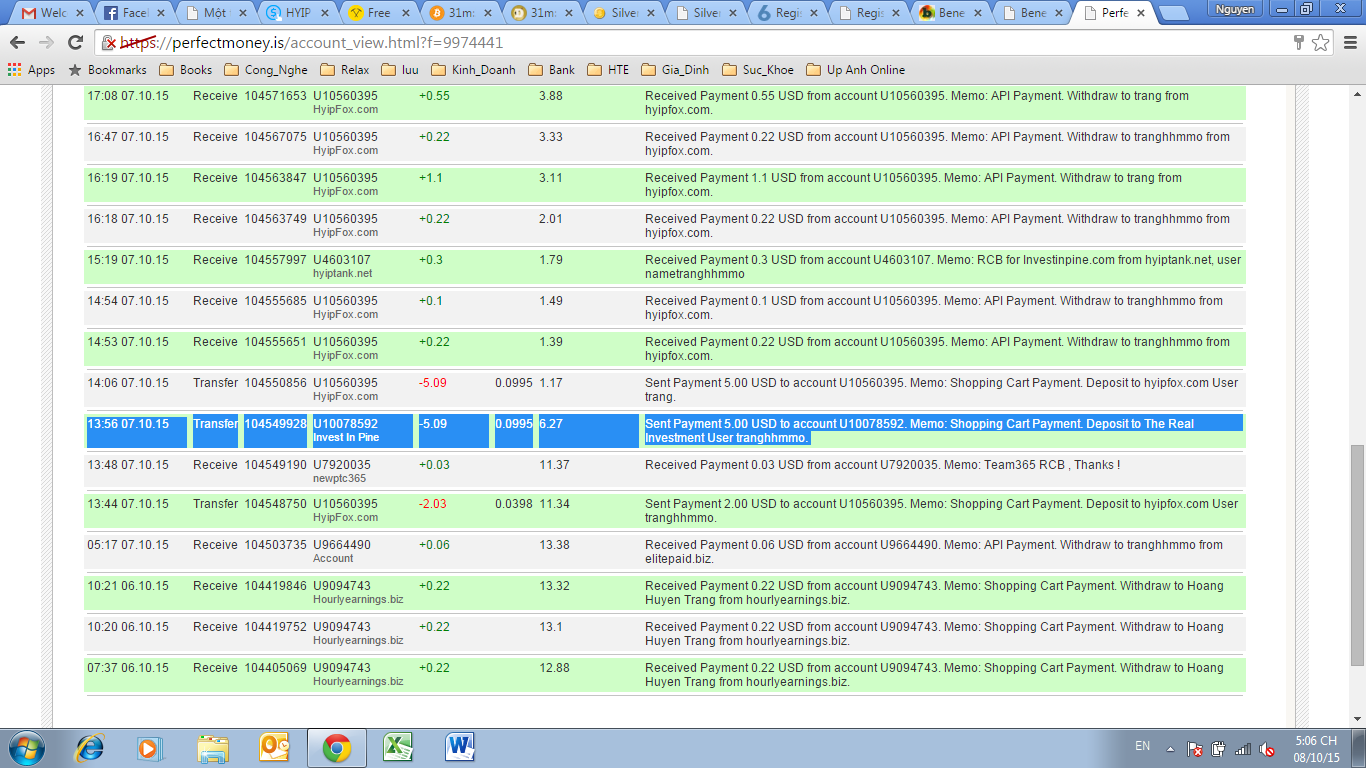Click the muted volume icon in the system tray

click(1266, 748)
